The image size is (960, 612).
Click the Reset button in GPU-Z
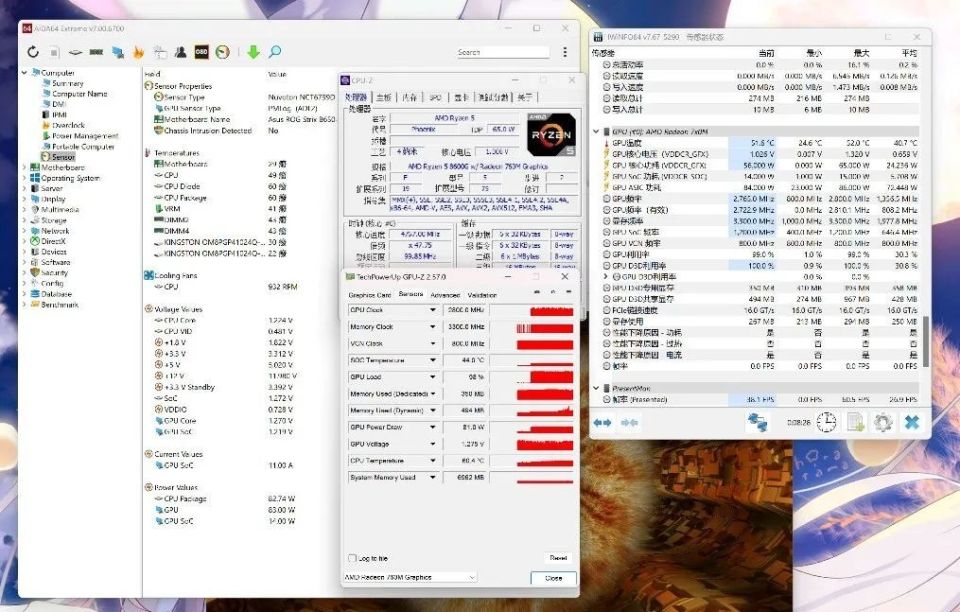coord(558,558)
